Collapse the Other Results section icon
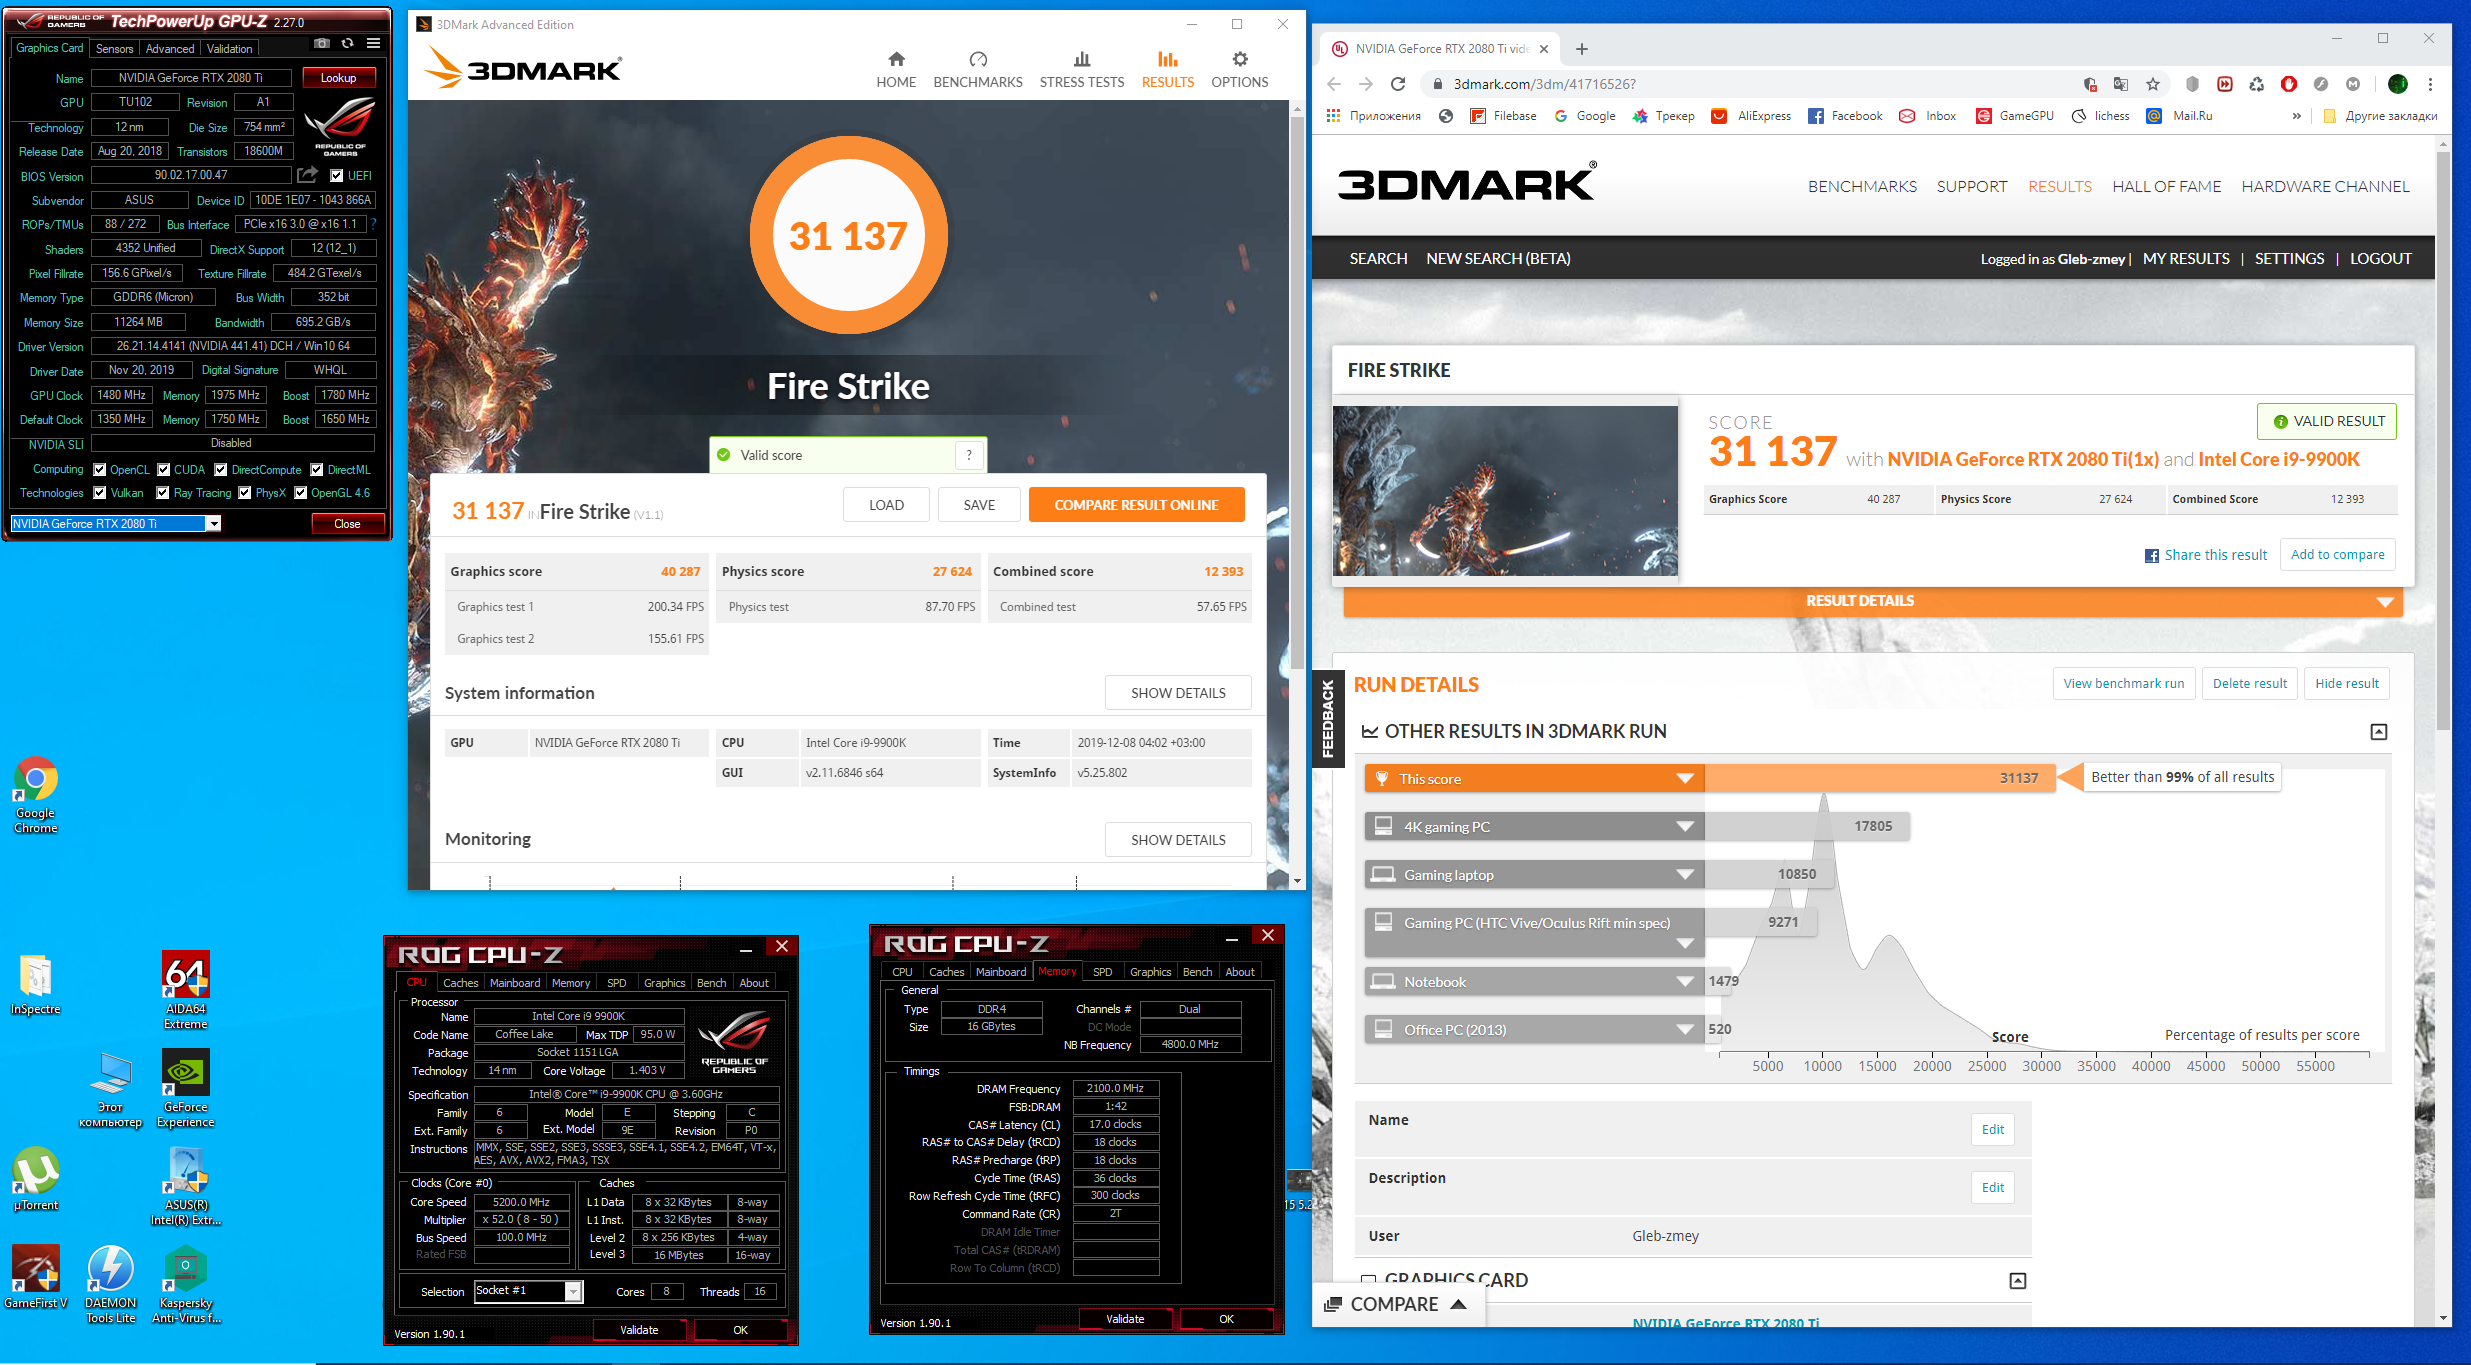 pyautogui.click(x=2379, y=732)
